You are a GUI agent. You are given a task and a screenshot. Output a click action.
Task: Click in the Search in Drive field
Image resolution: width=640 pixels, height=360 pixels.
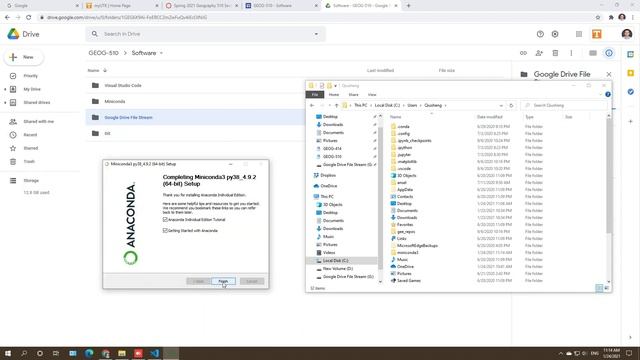click(204, 34)
